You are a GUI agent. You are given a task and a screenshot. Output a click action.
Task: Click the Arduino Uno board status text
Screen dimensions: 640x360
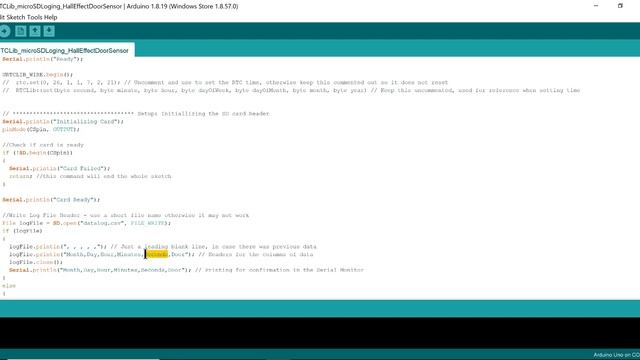tap(616, 355)
